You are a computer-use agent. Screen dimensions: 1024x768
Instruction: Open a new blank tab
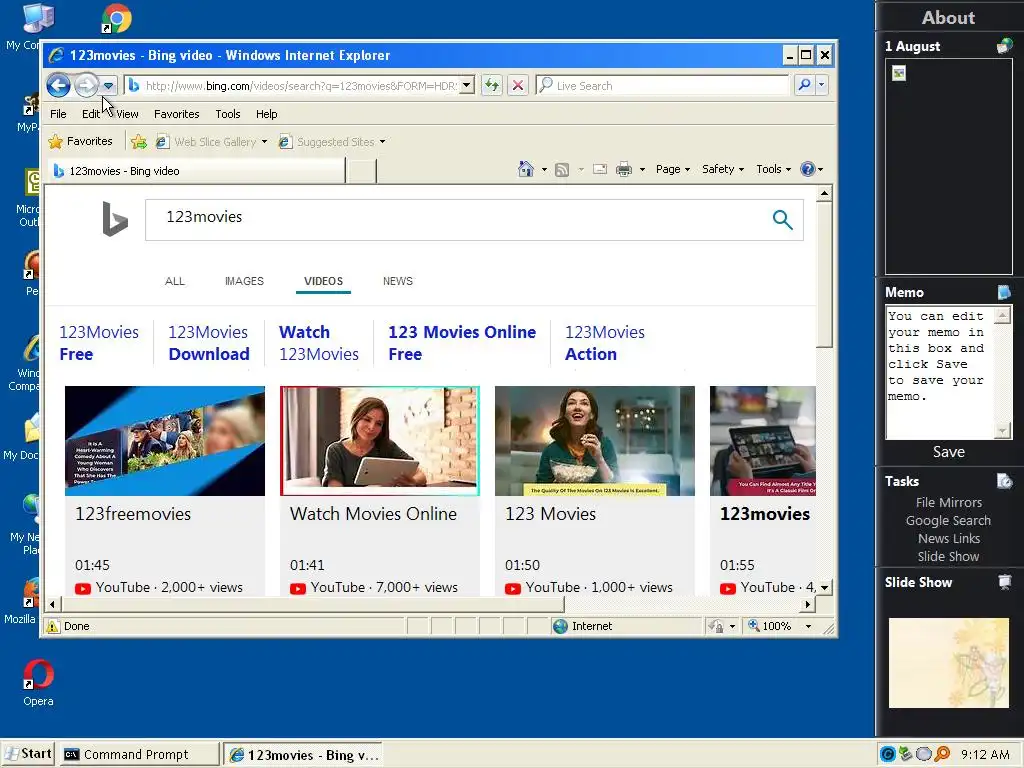[x=361, y=171]
